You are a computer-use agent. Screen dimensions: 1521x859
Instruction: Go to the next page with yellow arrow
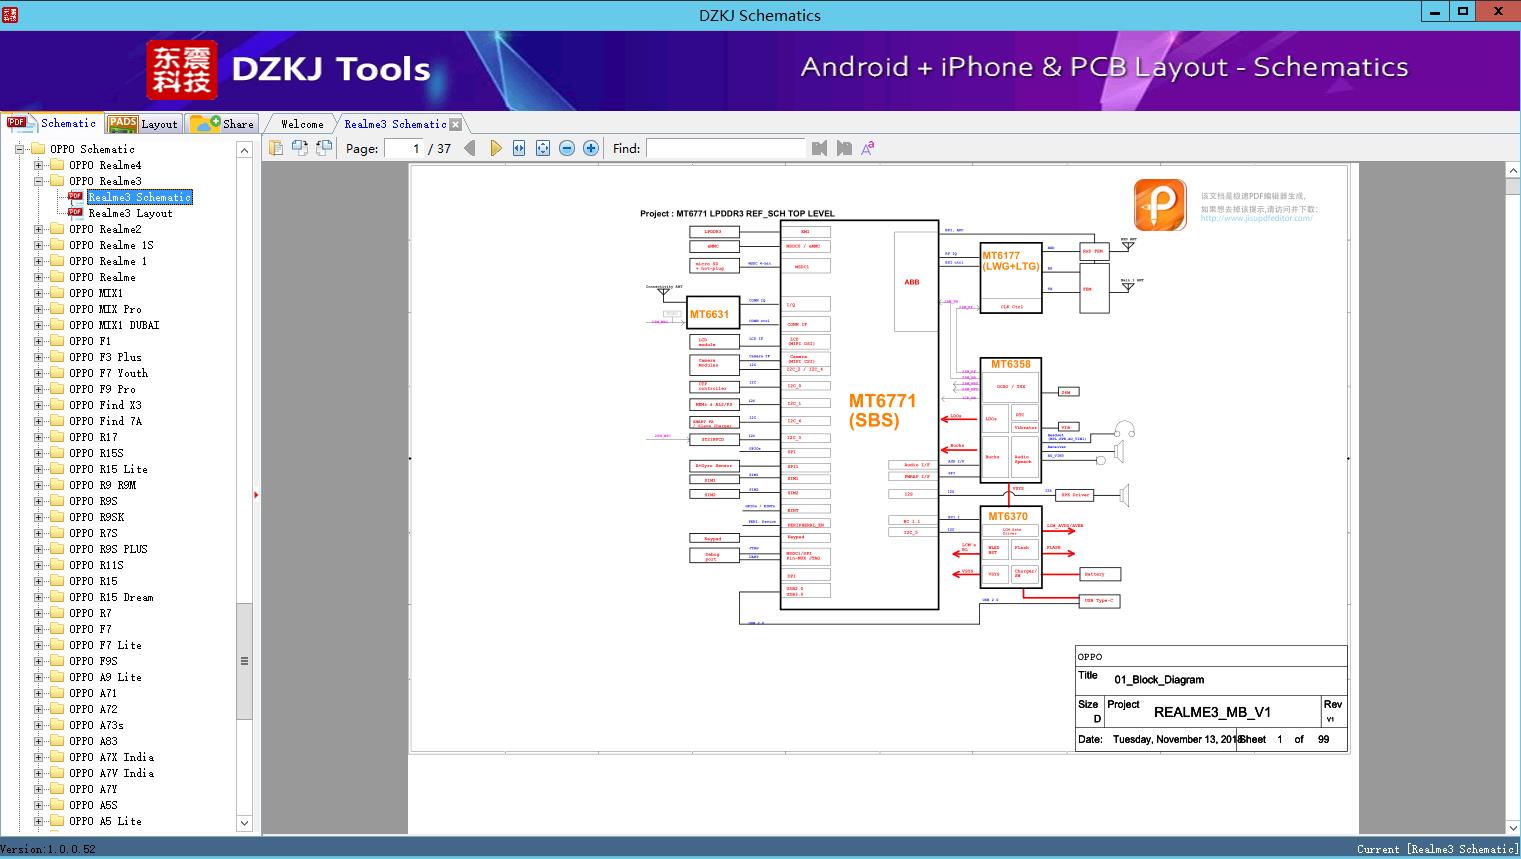pos(495,148)
